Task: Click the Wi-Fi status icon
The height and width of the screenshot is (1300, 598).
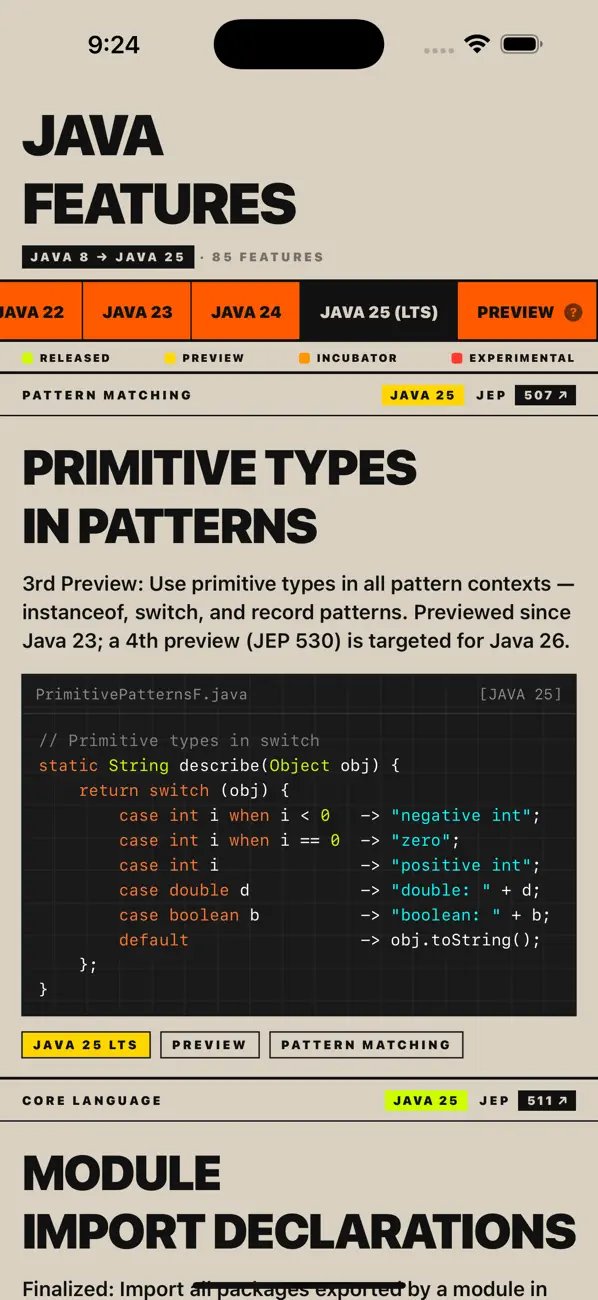Action: point(477,44)
